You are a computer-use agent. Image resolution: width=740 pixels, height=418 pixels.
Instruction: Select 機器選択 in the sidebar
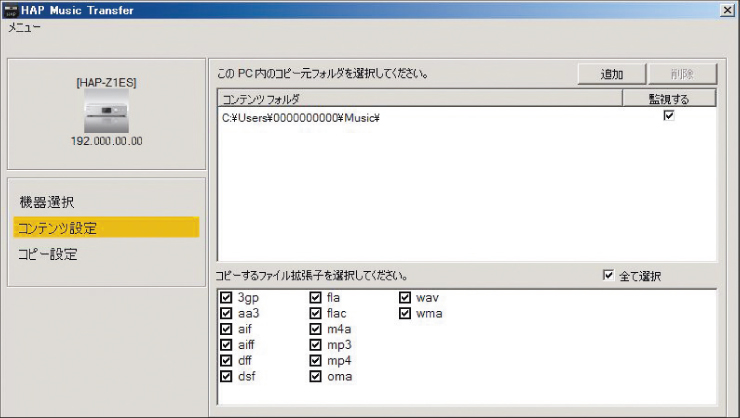[x=47, y=202]
